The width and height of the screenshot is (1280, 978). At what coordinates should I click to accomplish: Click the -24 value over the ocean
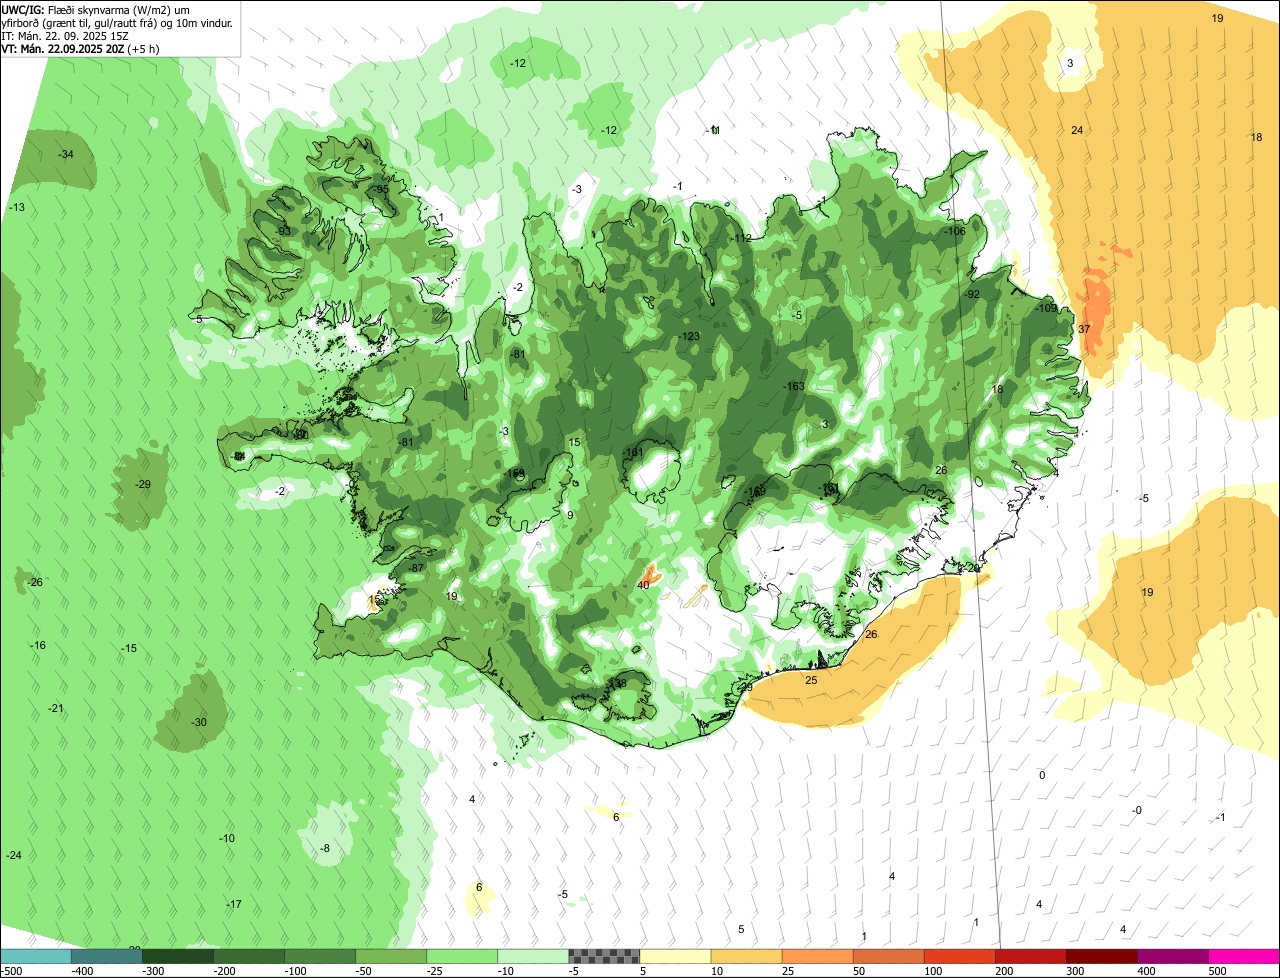[x=14, y=855]
